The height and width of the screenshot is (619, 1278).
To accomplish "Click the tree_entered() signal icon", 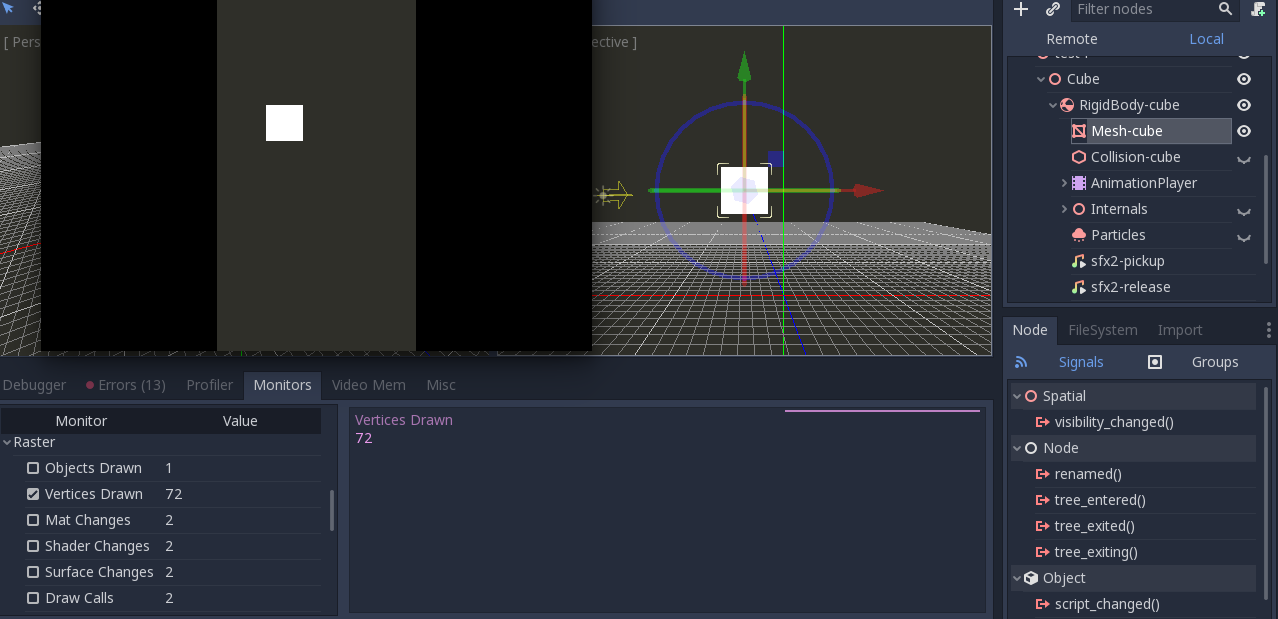I will click(x=1043, y=500).
